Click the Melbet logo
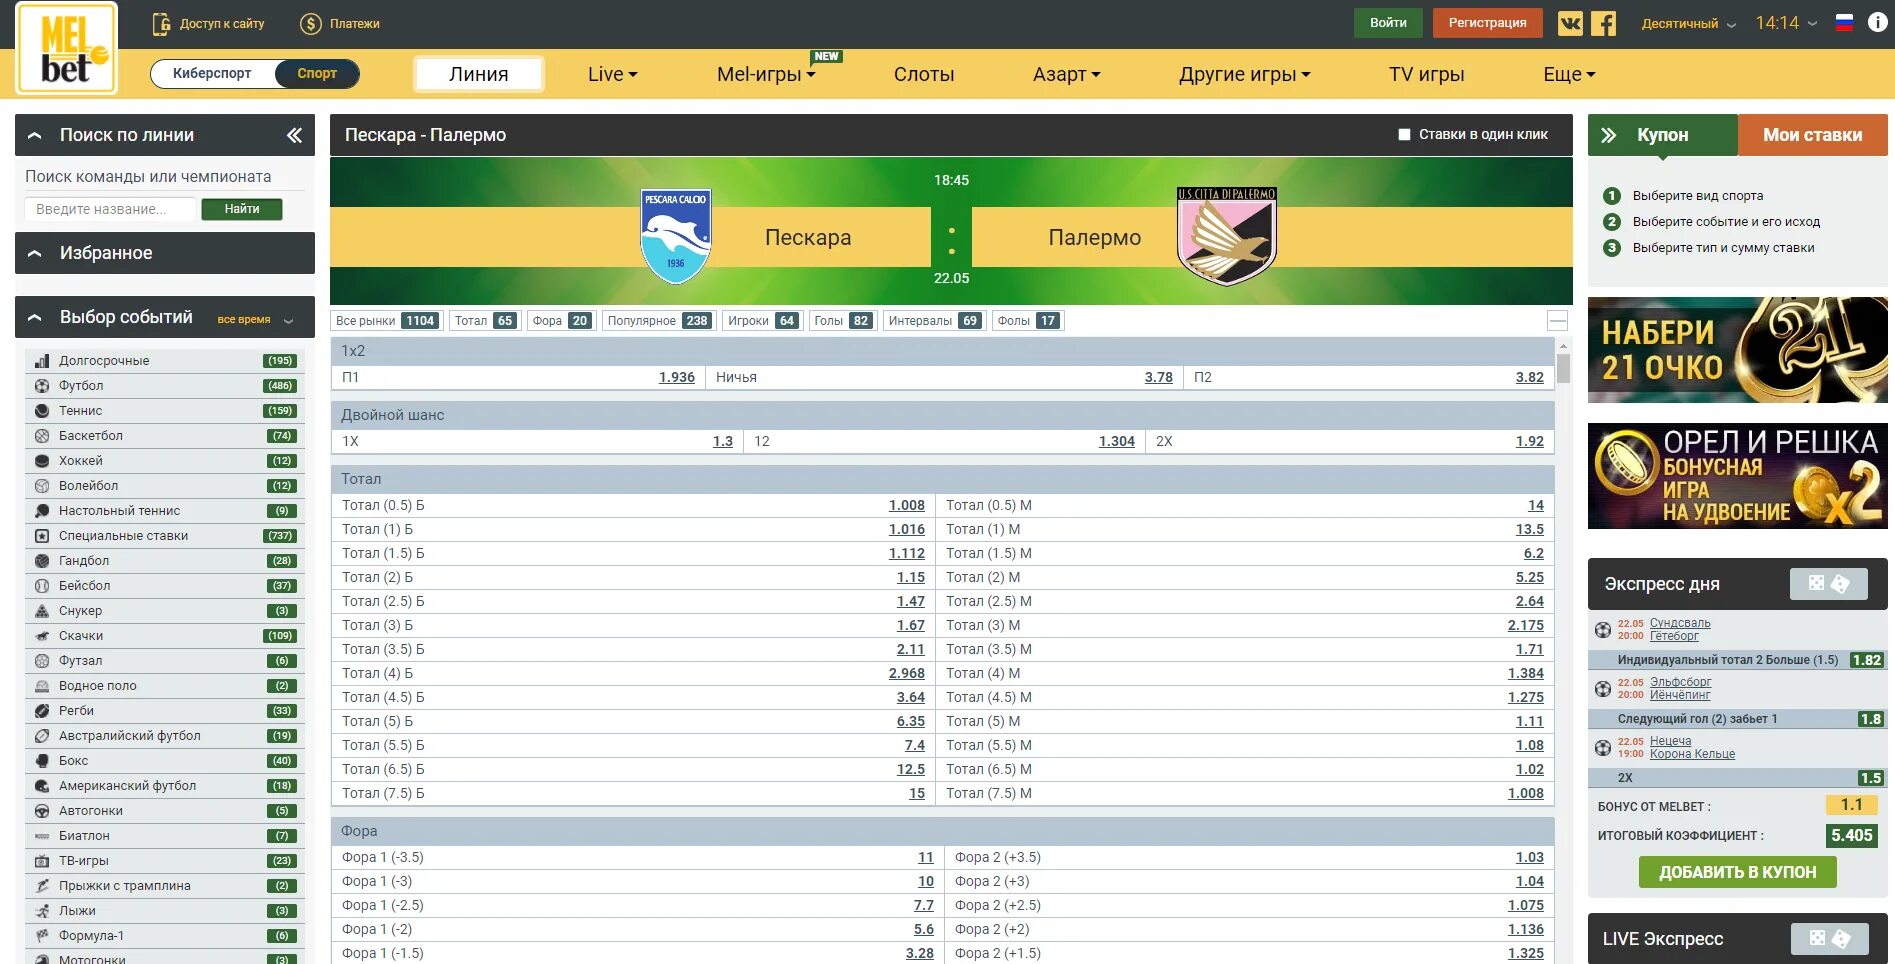 [67, 48]
